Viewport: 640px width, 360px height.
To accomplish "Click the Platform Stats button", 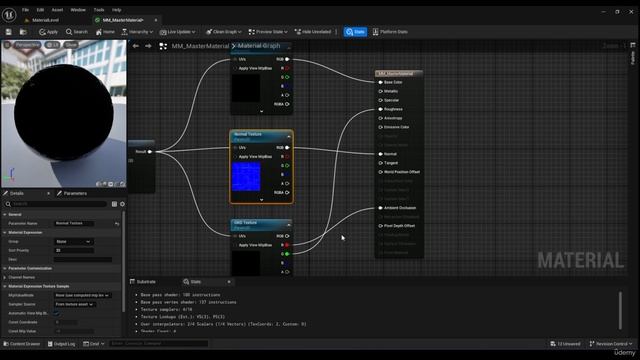I will pyautogui.click(x=390, y=32).
